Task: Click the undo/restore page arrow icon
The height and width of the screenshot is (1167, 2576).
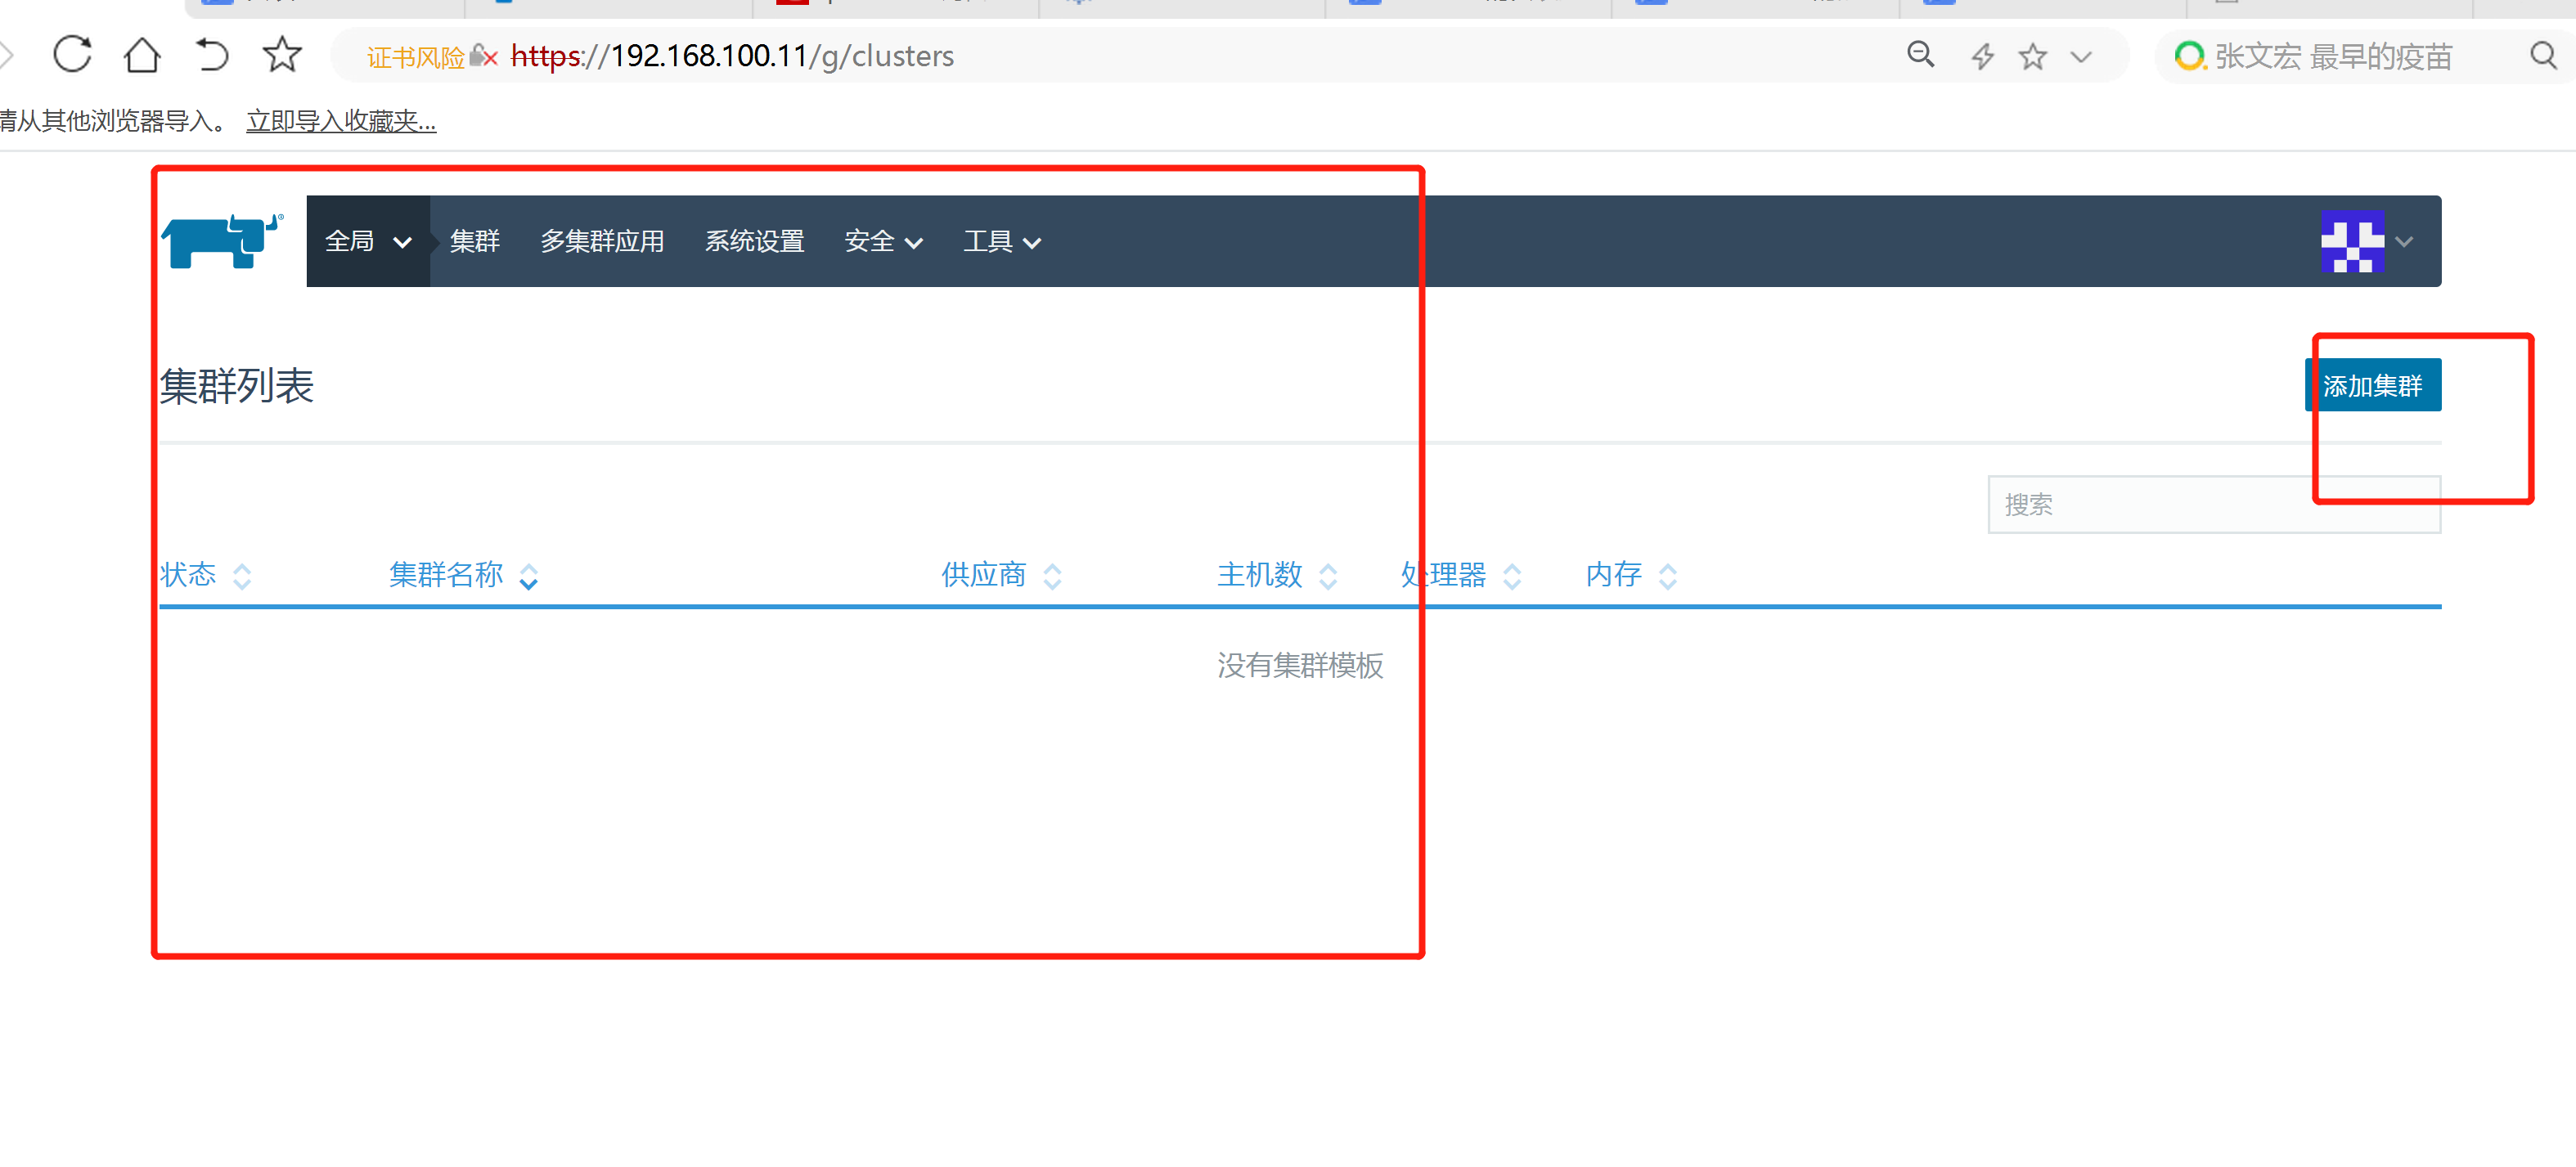Action: coord(212,55)
